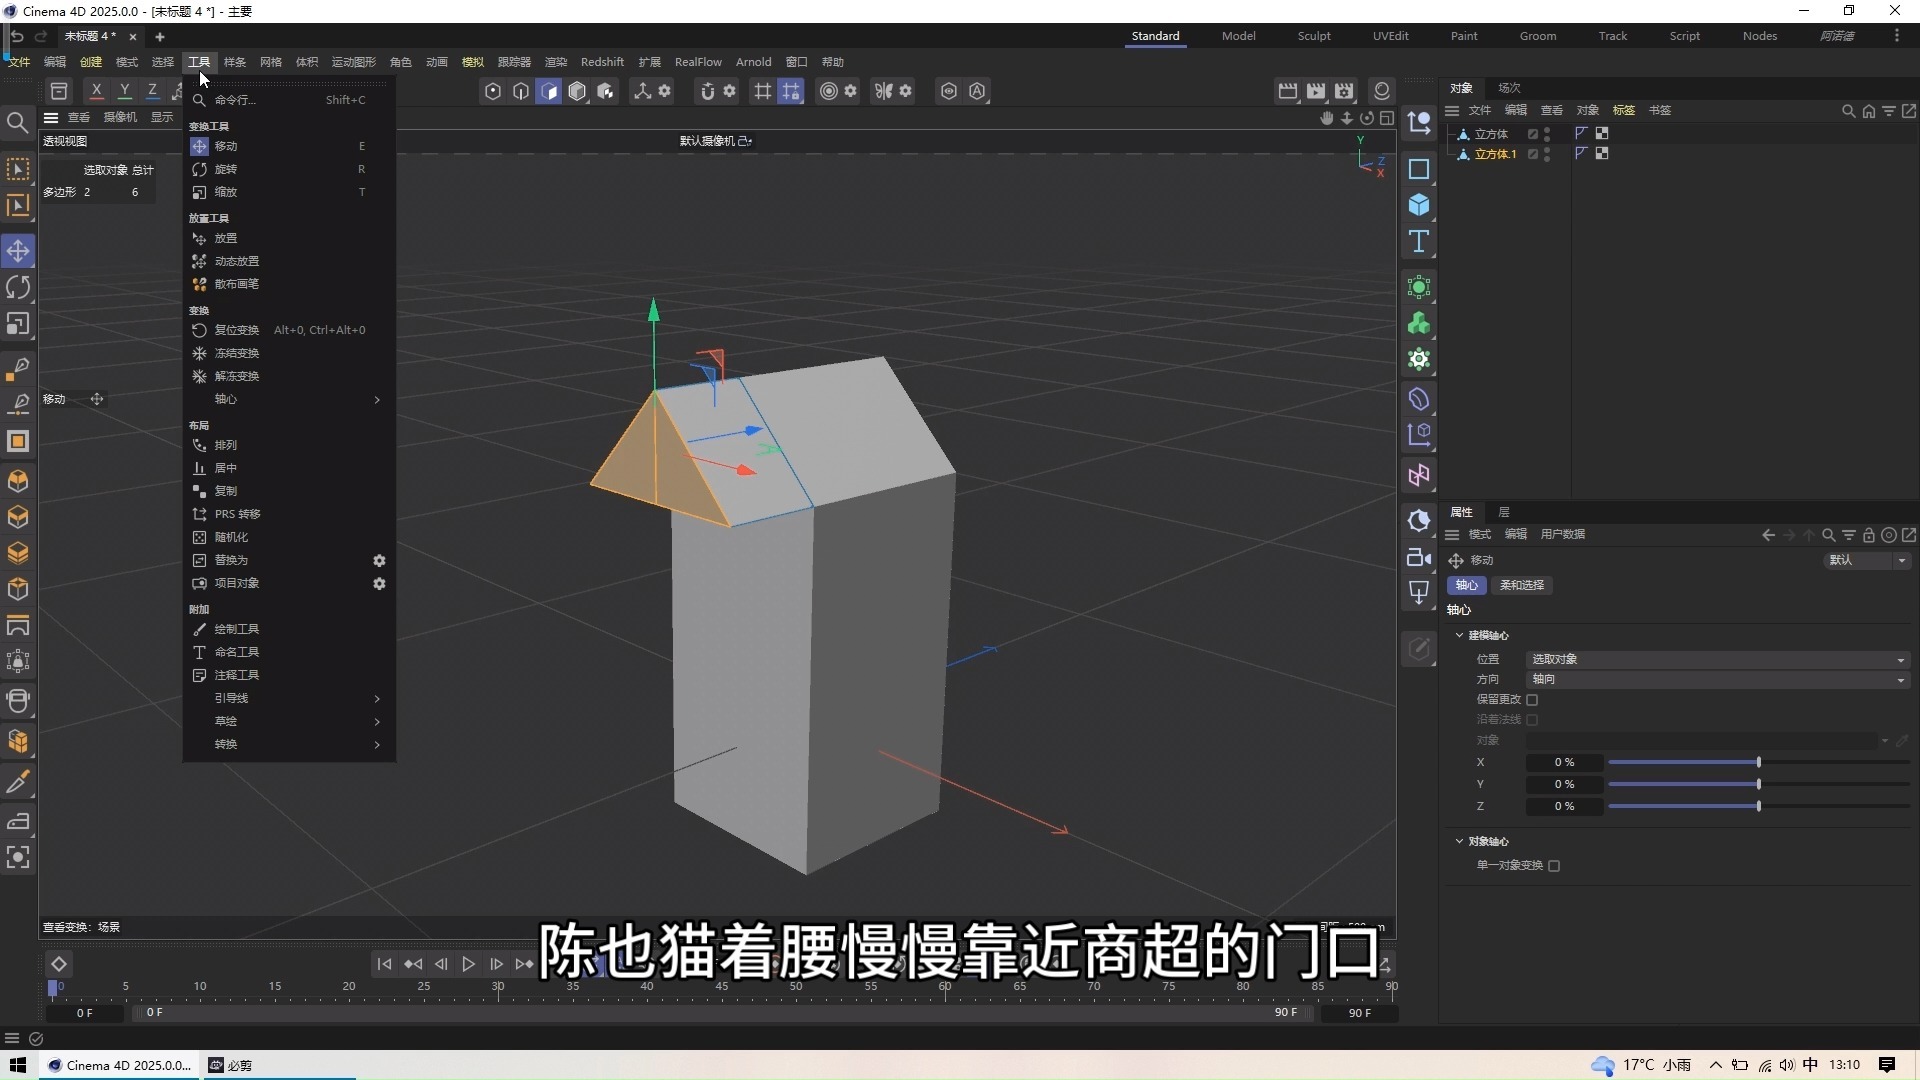The image size is (1920, 1080).
Task: Click the Attribute Manager lock icon
Action: (1868, 535)
